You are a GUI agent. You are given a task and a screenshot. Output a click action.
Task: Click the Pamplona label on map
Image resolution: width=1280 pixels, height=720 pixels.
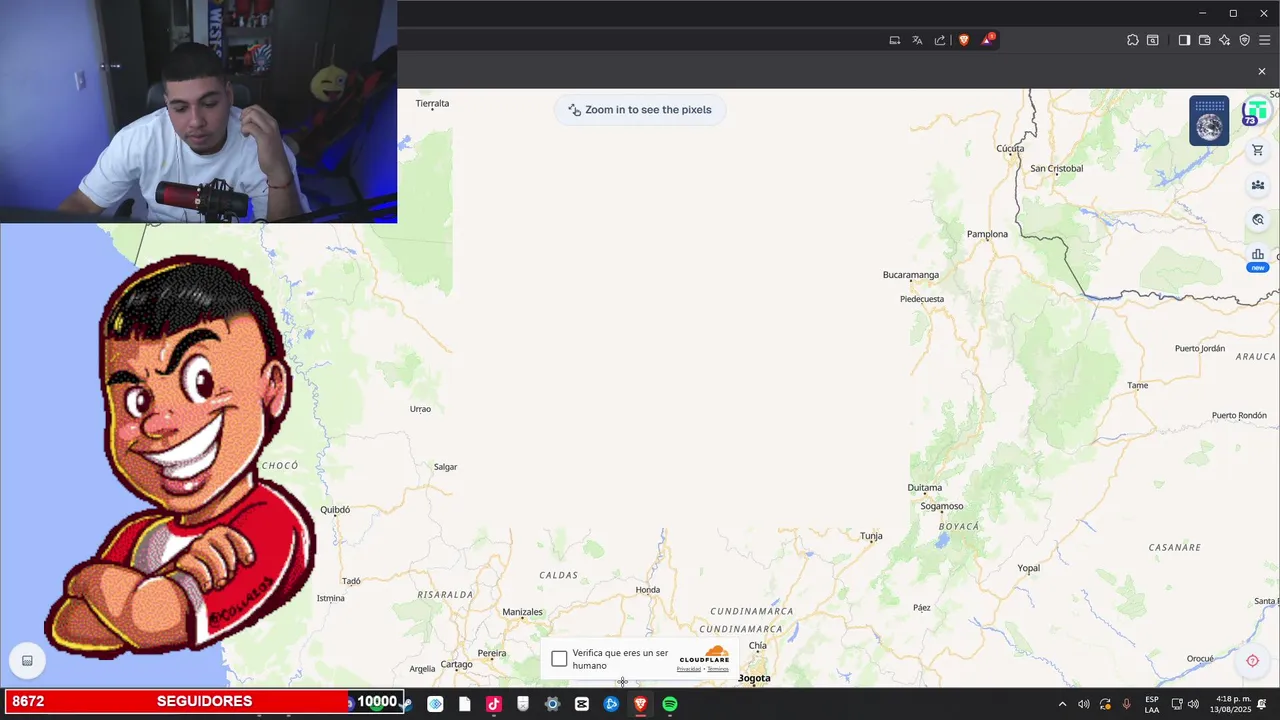pyautogui.click(x=987, y=234)
